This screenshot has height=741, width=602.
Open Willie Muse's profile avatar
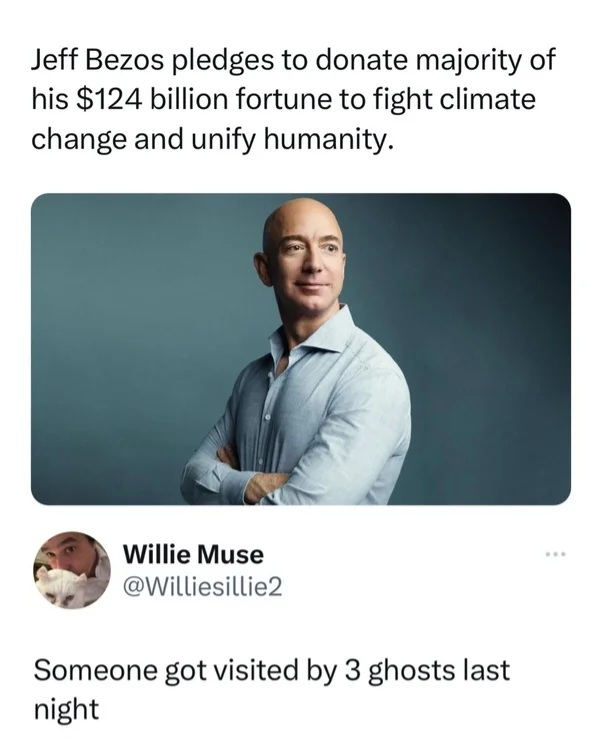pos(72,570)
